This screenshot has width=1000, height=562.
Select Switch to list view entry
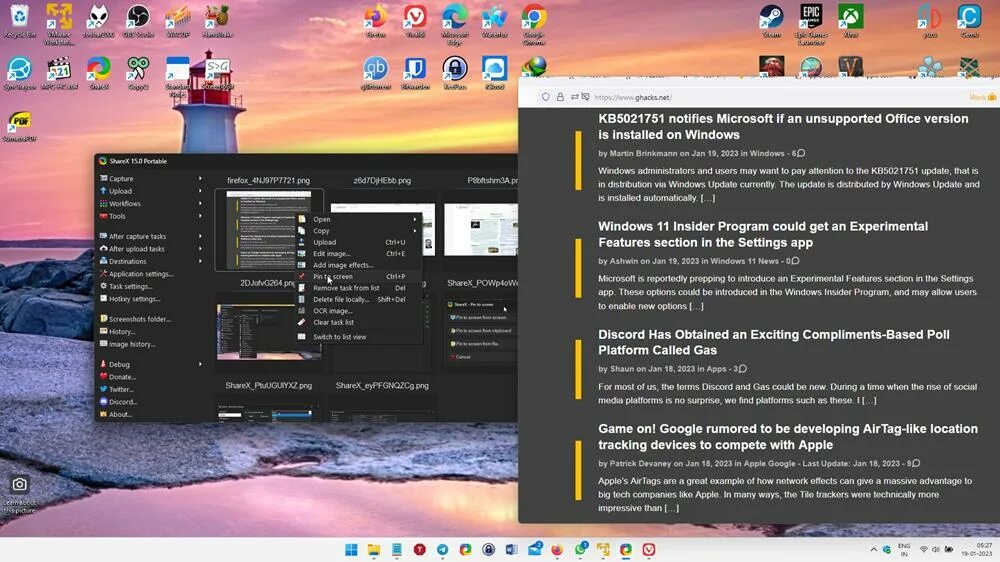(358, 337)
